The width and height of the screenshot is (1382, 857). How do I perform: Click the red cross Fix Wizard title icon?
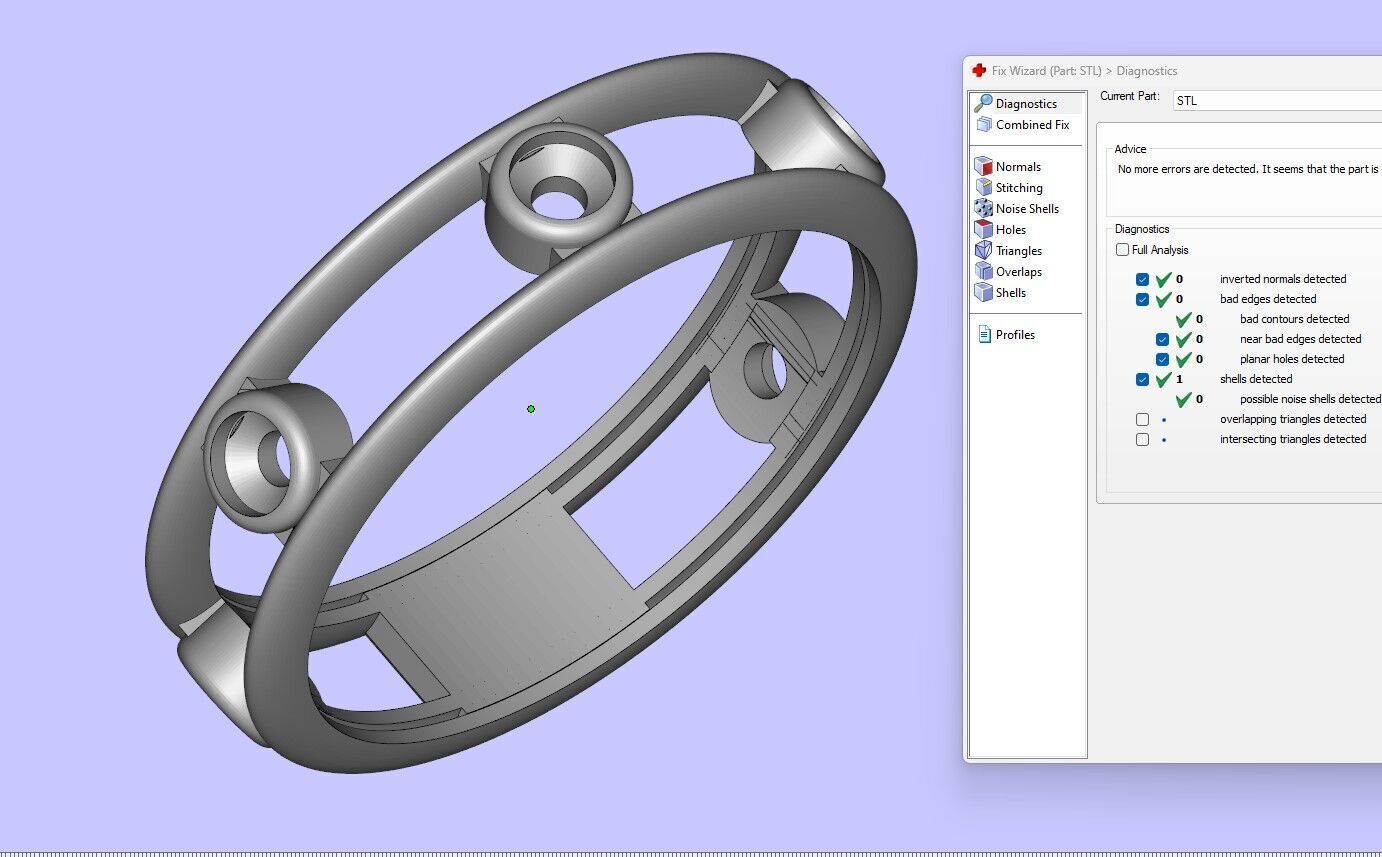[x=979, y=71]
